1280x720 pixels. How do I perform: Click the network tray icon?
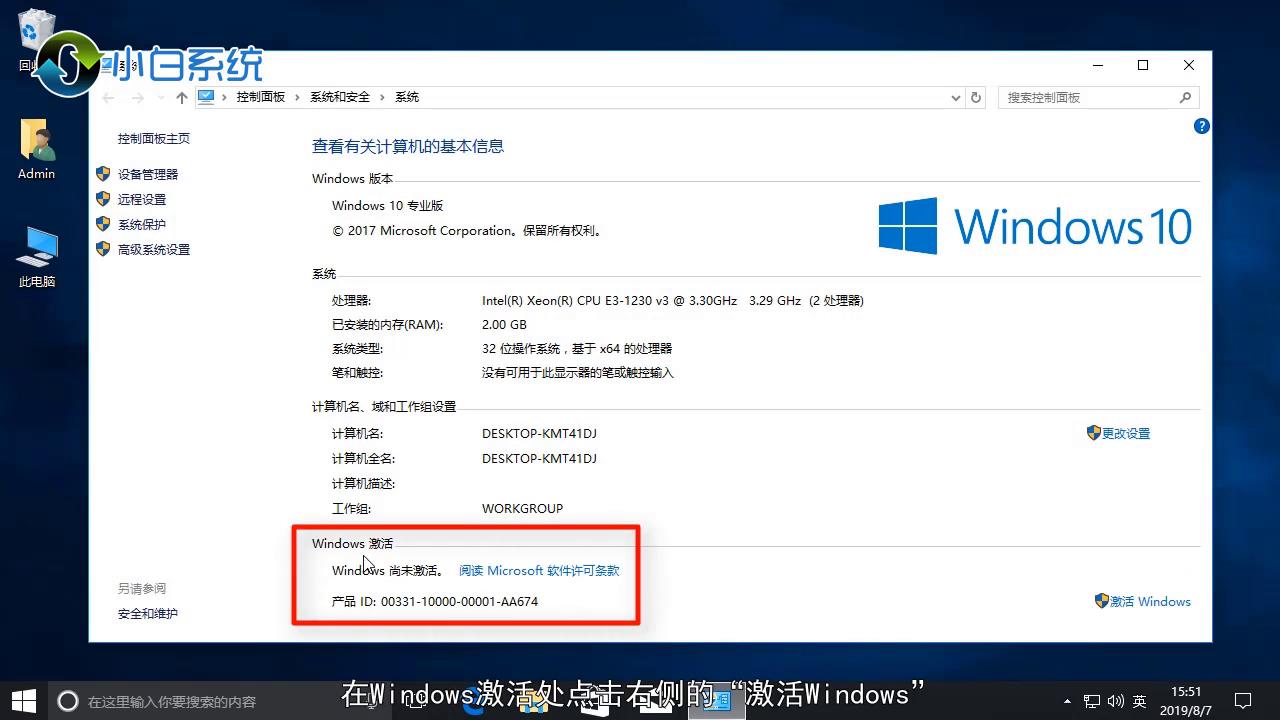pyautogui.click(x=1092, y=701)
